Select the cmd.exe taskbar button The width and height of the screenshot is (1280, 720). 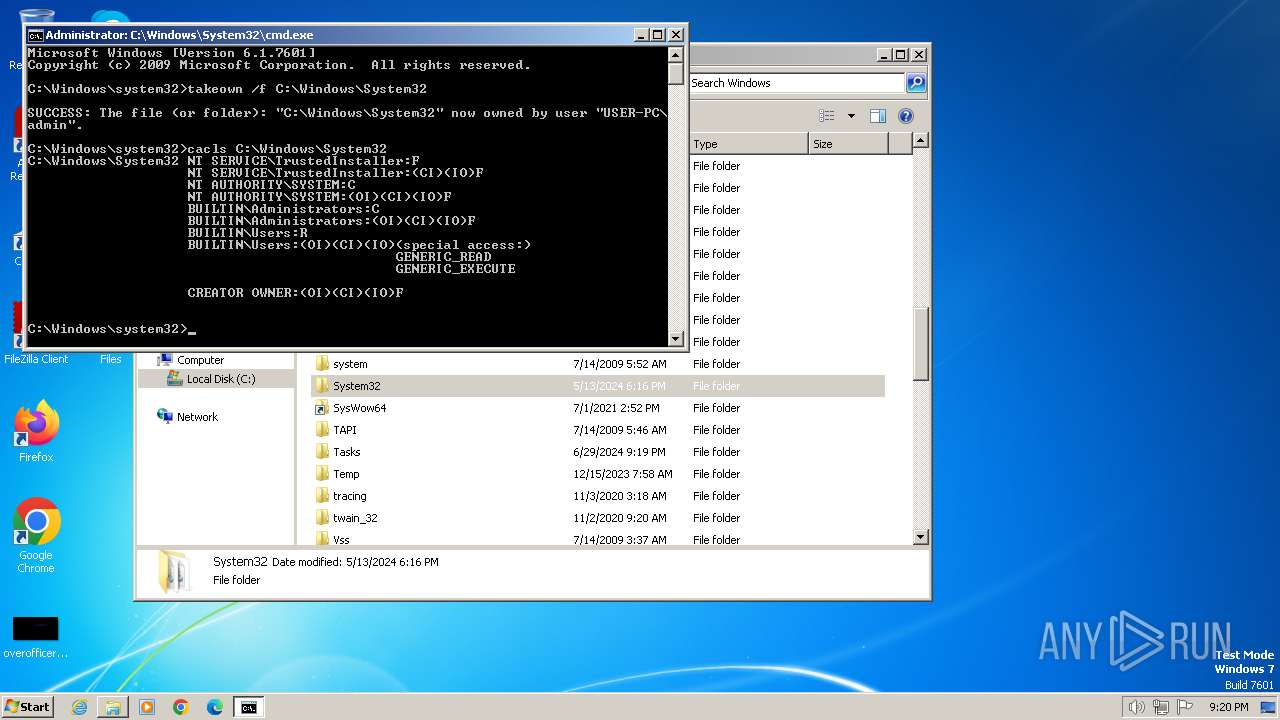tap(248, 707)
